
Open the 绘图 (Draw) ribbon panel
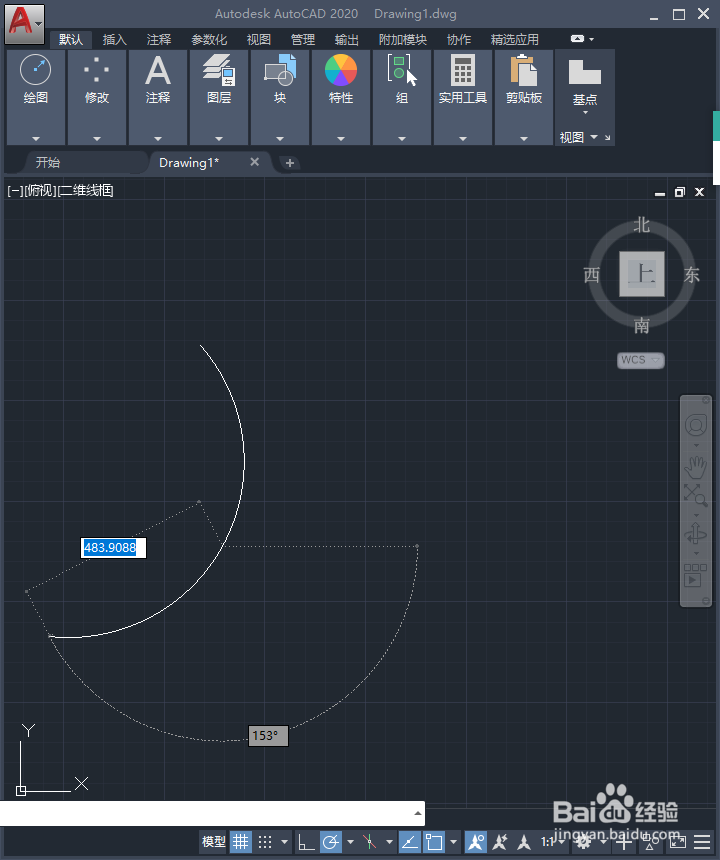(x=36, y=97)
